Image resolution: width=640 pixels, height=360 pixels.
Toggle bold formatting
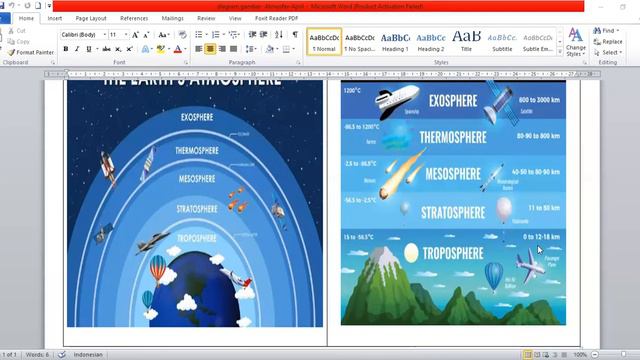(66, 49)
